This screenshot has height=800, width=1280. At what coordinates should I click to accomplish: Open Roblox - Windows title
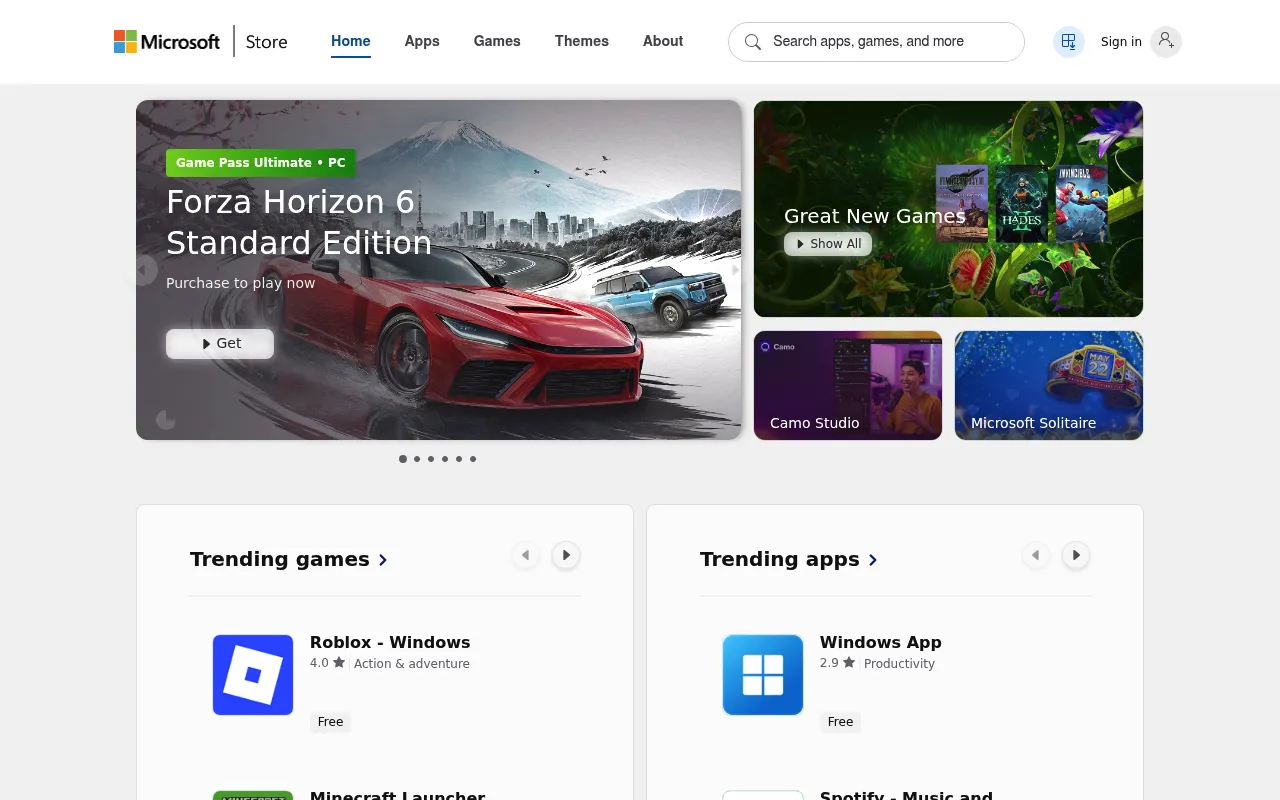[390, 642]
